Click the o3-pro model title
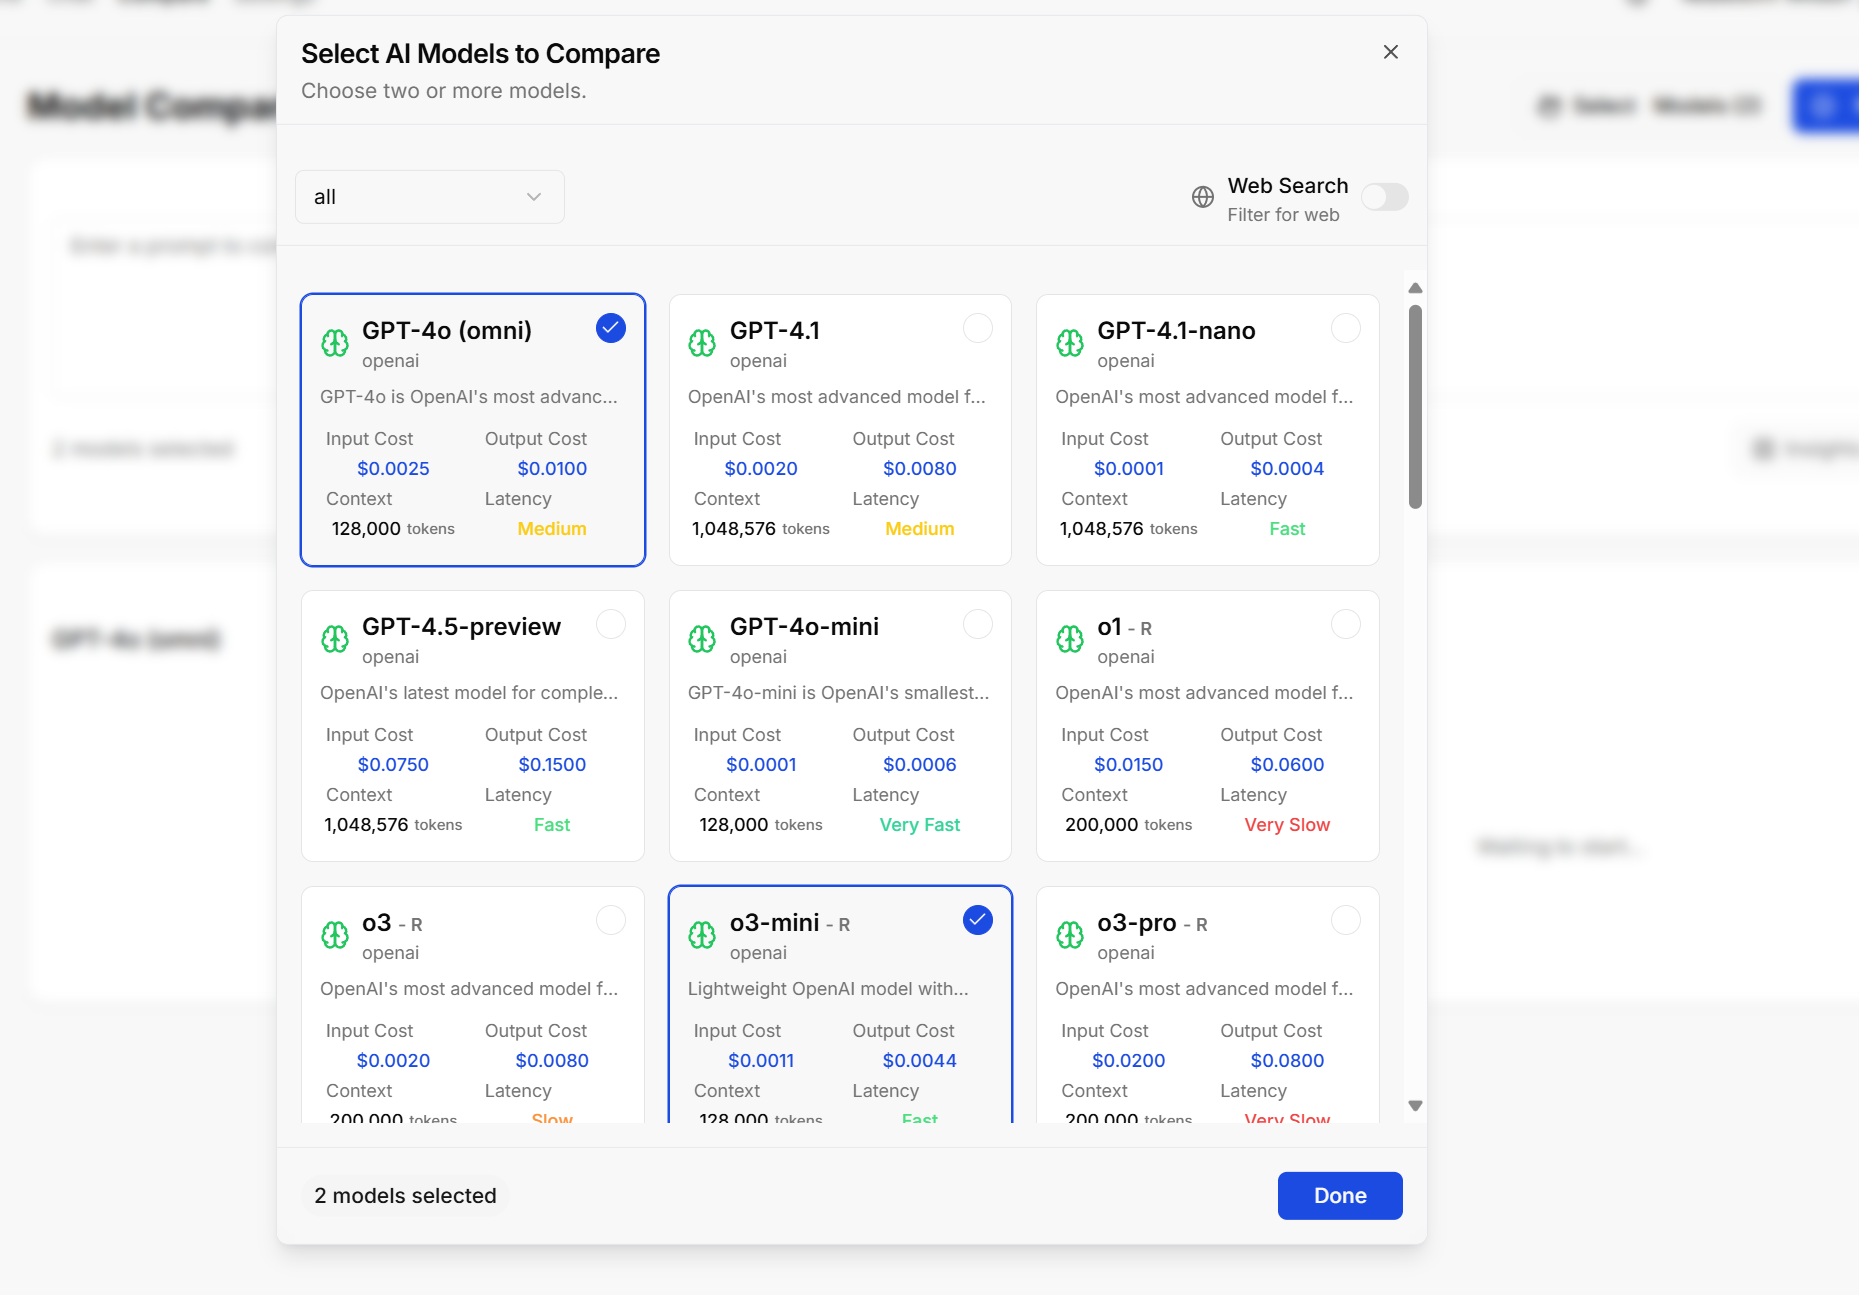Image resolution: width=1859 pixels, height=1295 pixels. tap(1137, 923)
